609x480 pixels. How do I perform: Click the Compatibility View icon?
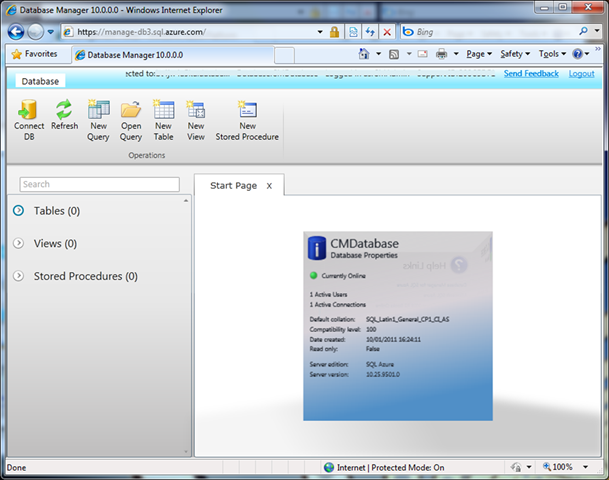tap(353, 32)
